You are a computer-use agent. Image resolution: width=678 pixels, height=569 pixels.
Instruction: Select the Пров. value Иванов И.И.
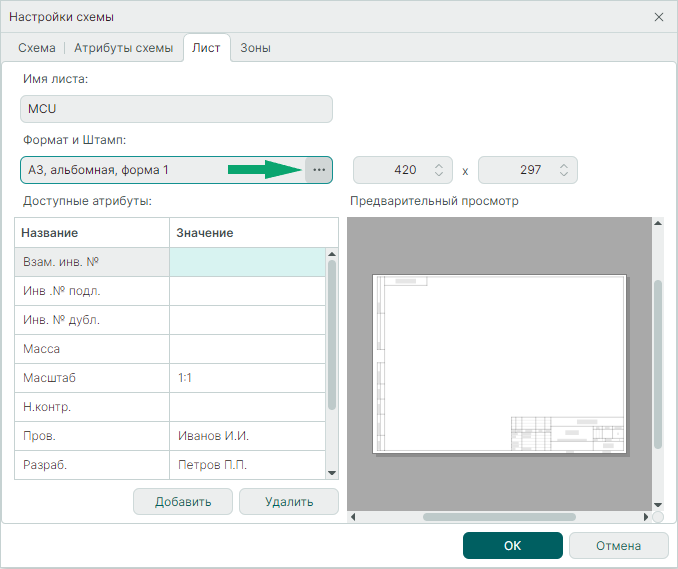(x=247, y=436)
